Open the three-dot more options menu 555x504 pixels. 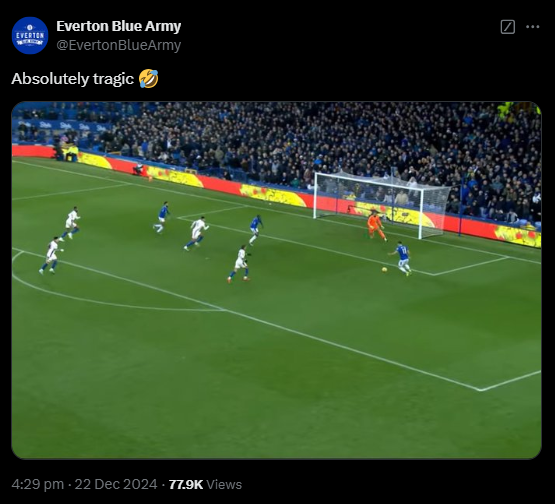[x=532, y=27]
